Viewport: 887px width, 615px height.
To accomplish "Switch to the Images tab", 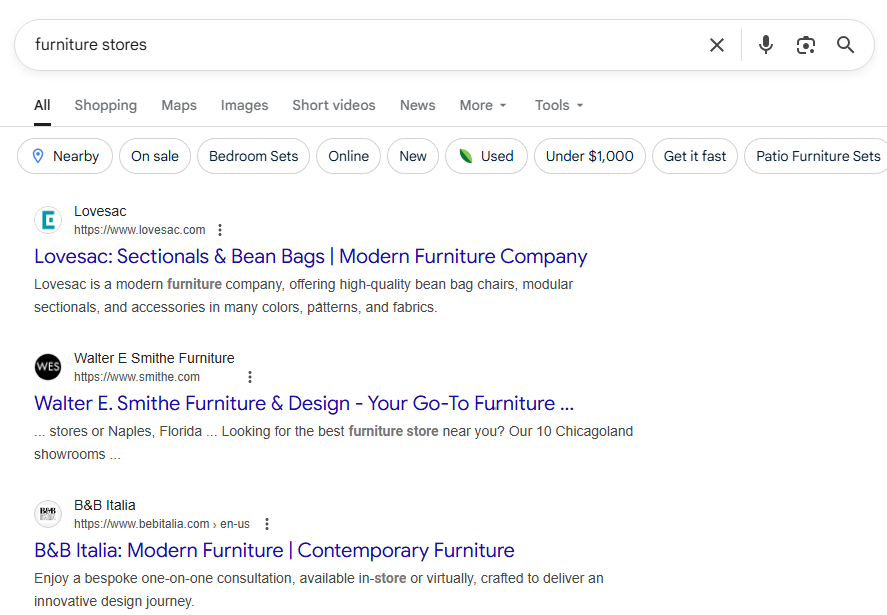I will [244, 105].
